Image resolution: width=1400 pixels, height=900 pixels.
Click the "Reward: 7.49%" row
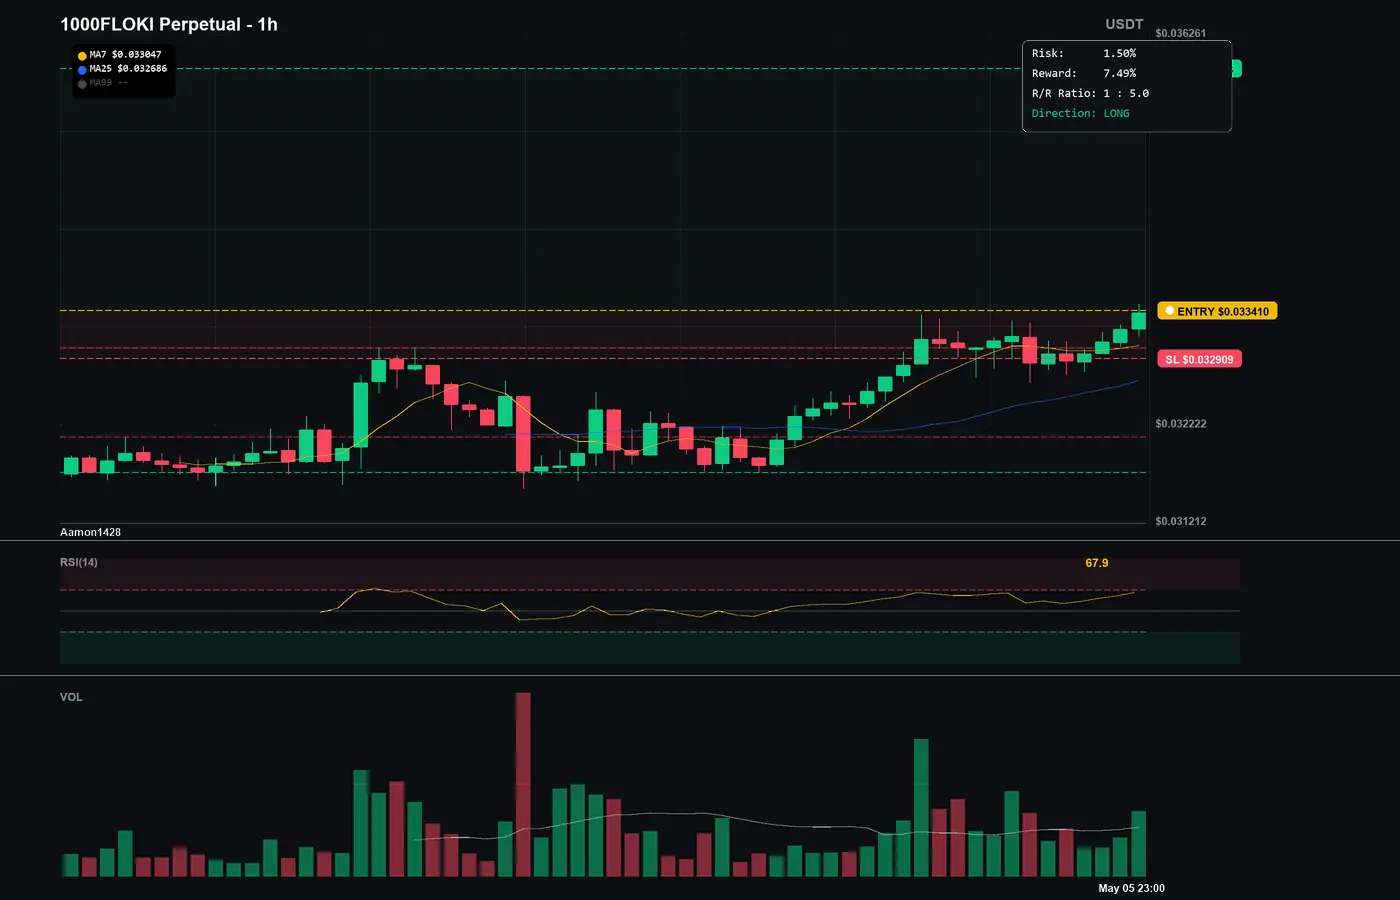coord(1084,73)
